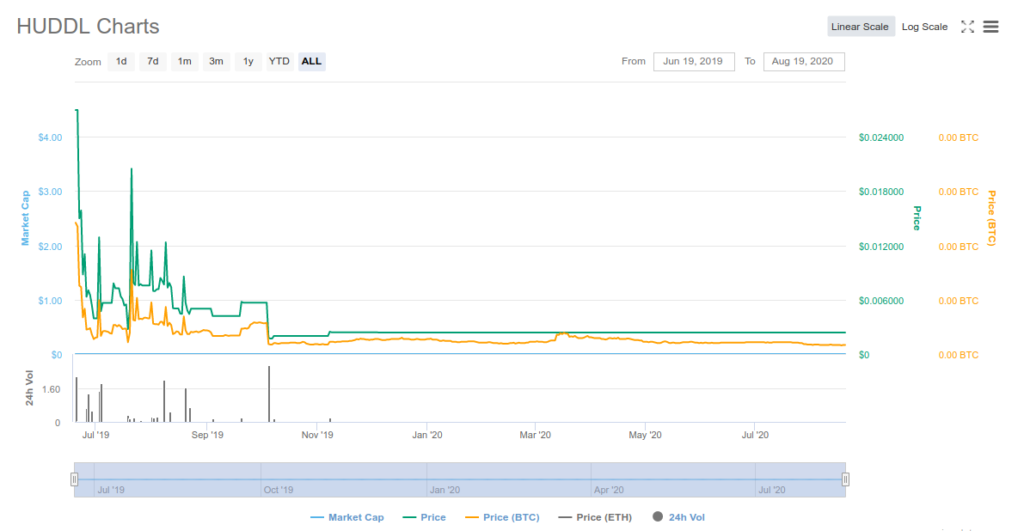Click the $0.024000 price axis label
The width and height of the screenshot is (1024, 531).
pyautogui.click(x=881, y=137)
